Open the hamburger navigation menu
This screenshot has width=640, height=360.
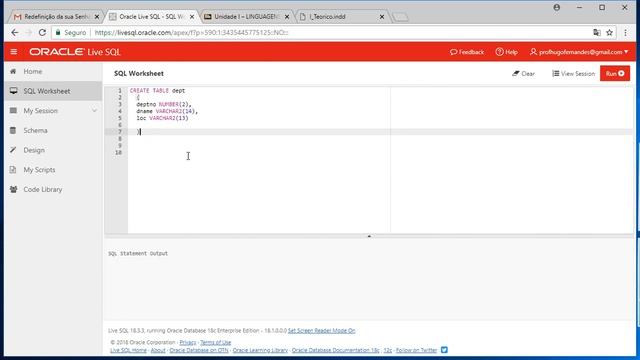tap(13, 52)
